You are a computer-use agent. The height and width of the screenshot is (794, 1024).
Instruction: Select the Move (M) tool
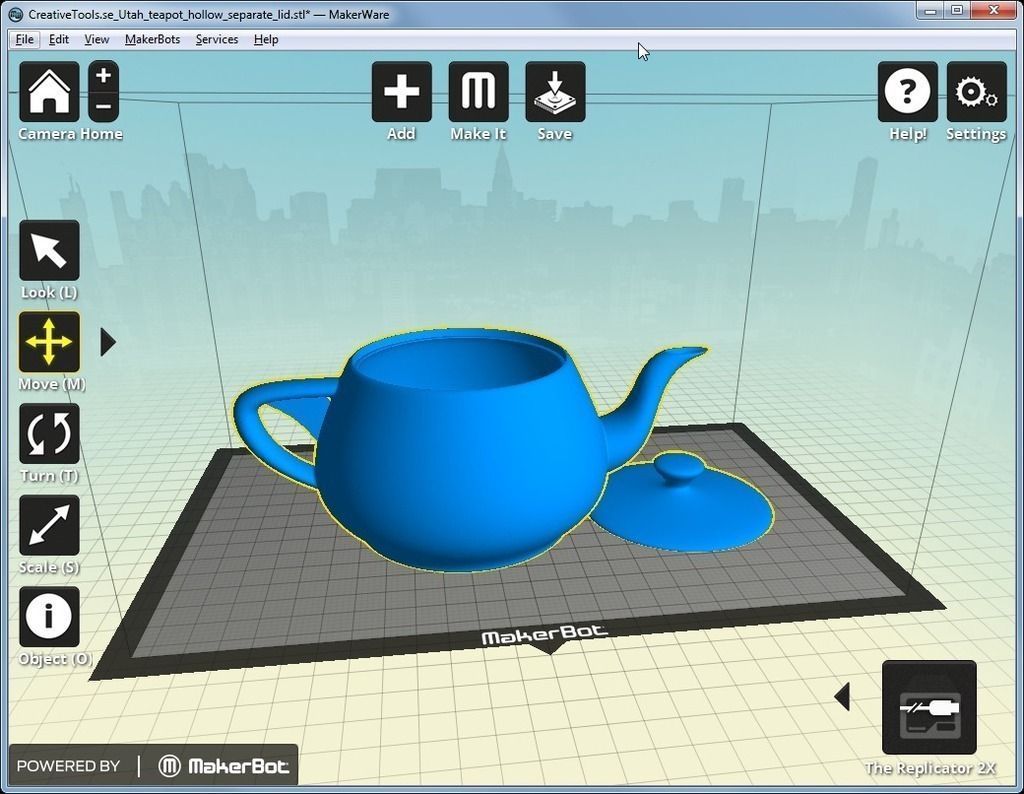50,341
